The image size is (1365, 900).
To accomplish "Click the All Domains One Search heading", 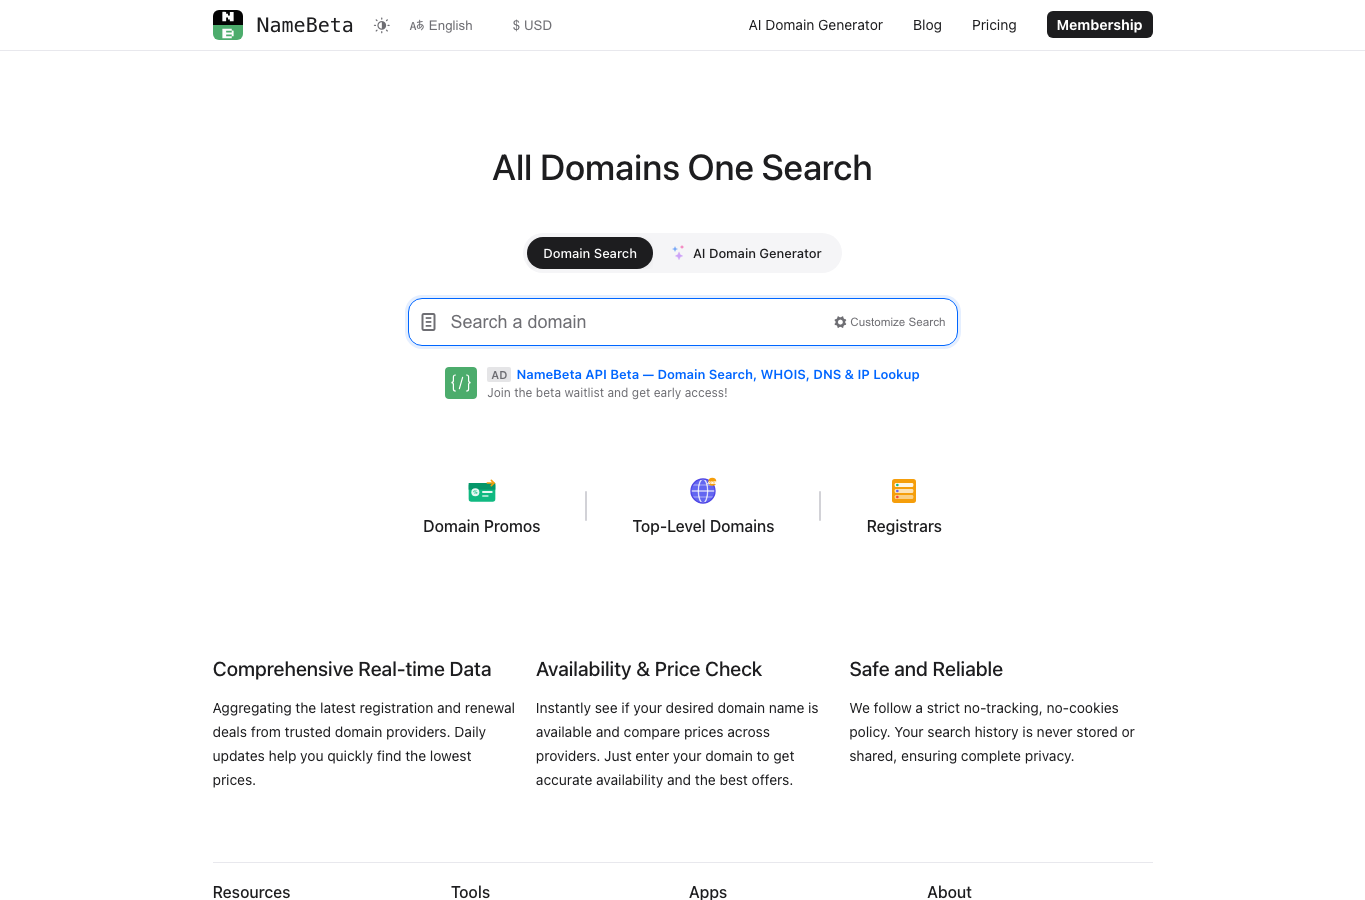I will tap(682, 168).
